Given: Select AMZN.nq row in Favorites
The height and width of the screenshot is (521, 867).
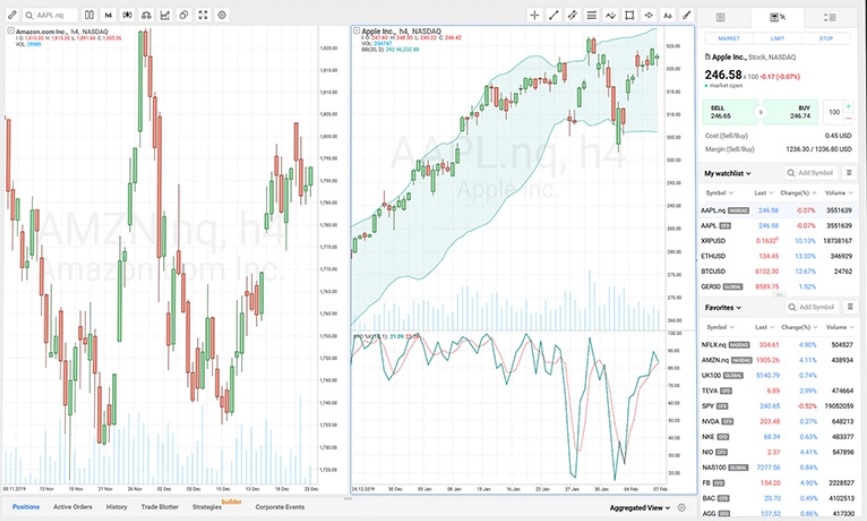Looking at the screenshot, I should [777, 360].
